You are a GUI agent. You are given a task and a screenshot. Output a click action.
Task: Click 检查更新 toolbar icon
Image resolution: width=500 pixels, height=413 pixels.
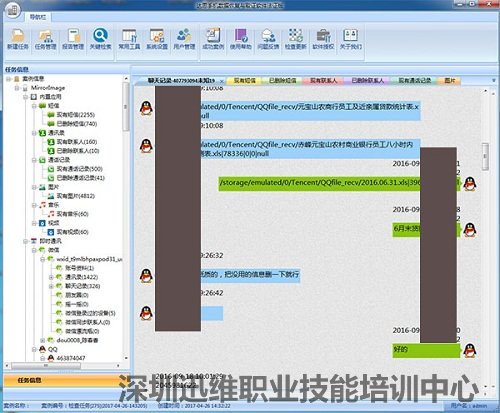pyautogui.click(x=296, y=39)
